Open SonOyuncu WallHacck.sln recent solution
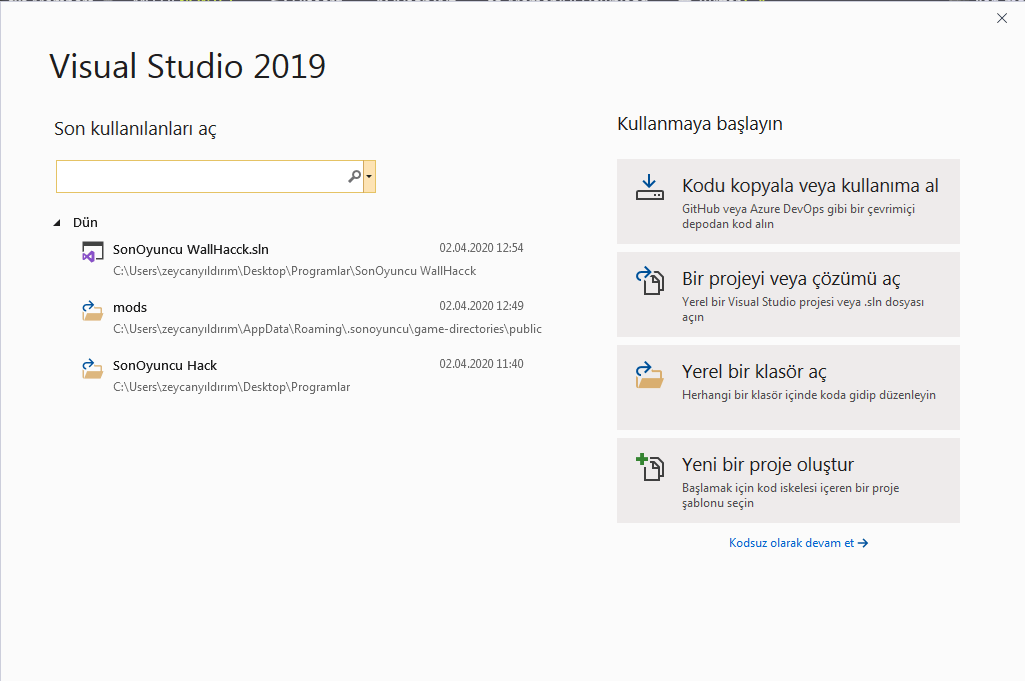 [305, 259]
